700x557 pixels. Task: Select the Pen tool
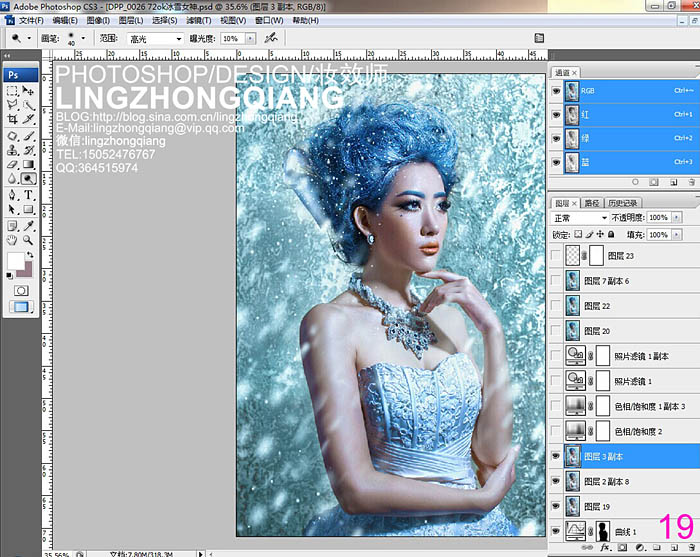12,195
